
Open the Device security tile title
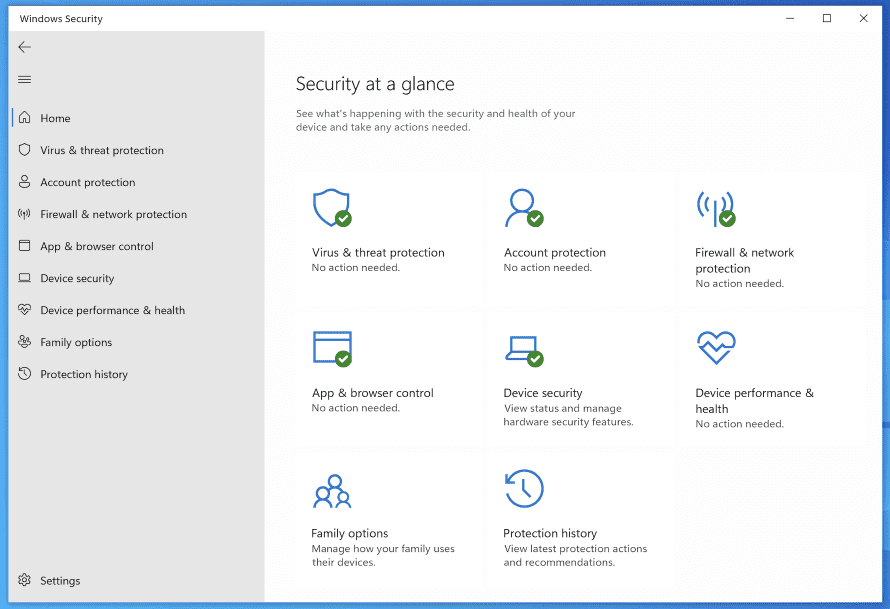pos(543,393)
